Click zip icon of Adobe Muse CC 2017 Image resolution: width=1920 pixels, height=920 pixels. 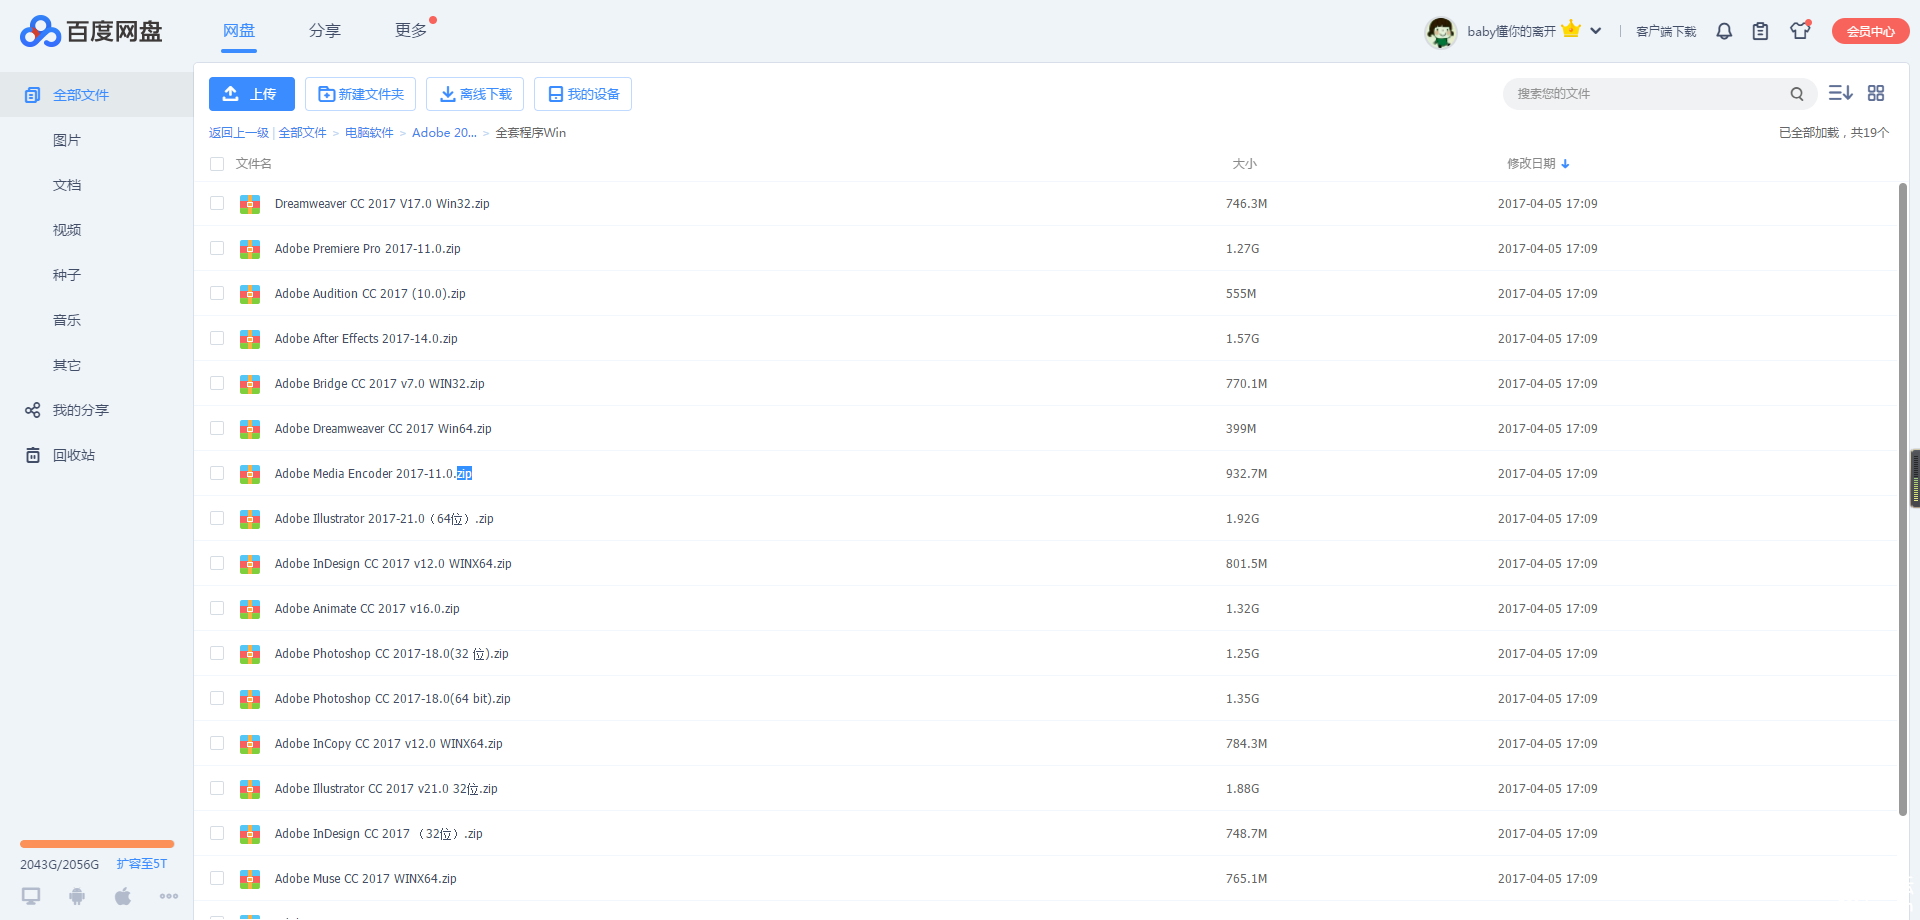[x=250, y=879]
